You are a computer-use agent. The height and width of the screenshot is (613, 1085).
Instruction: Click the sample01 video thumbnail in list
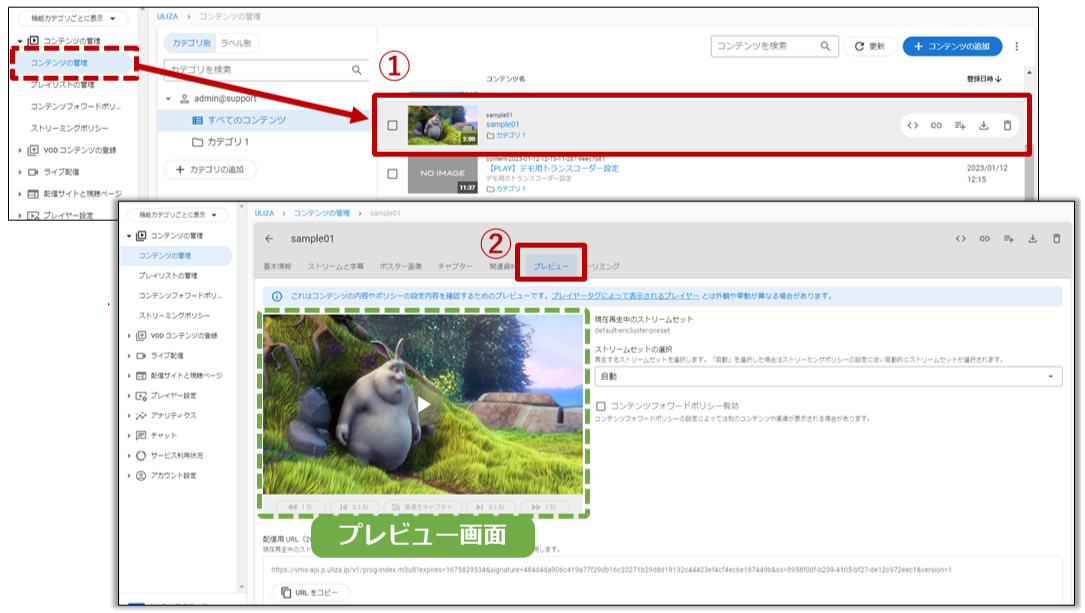(442, 125)
